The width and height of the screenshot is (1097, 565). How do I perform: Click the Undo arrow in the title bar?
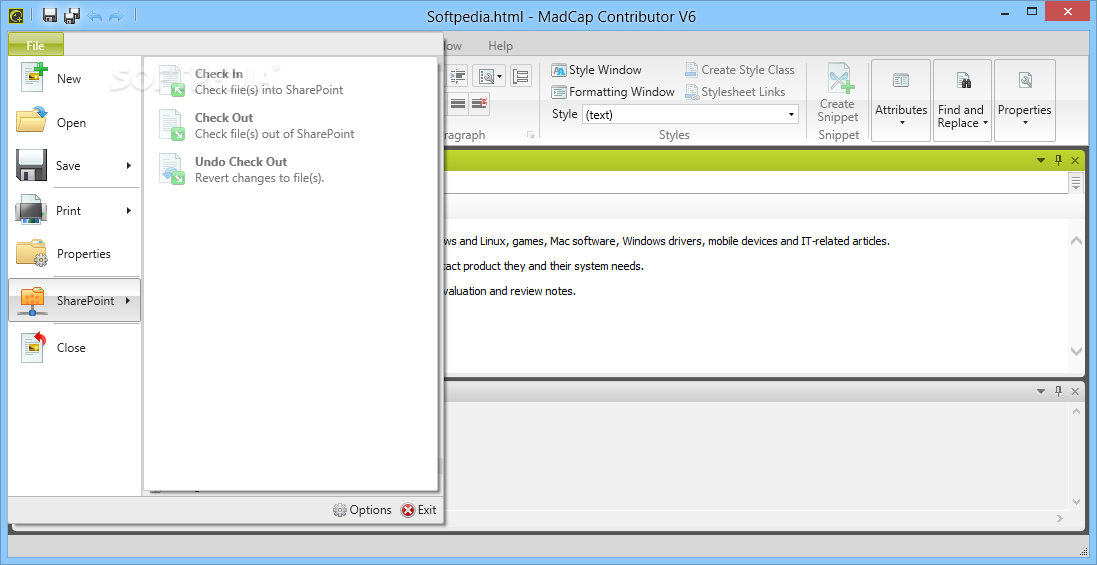pos(94,15)
